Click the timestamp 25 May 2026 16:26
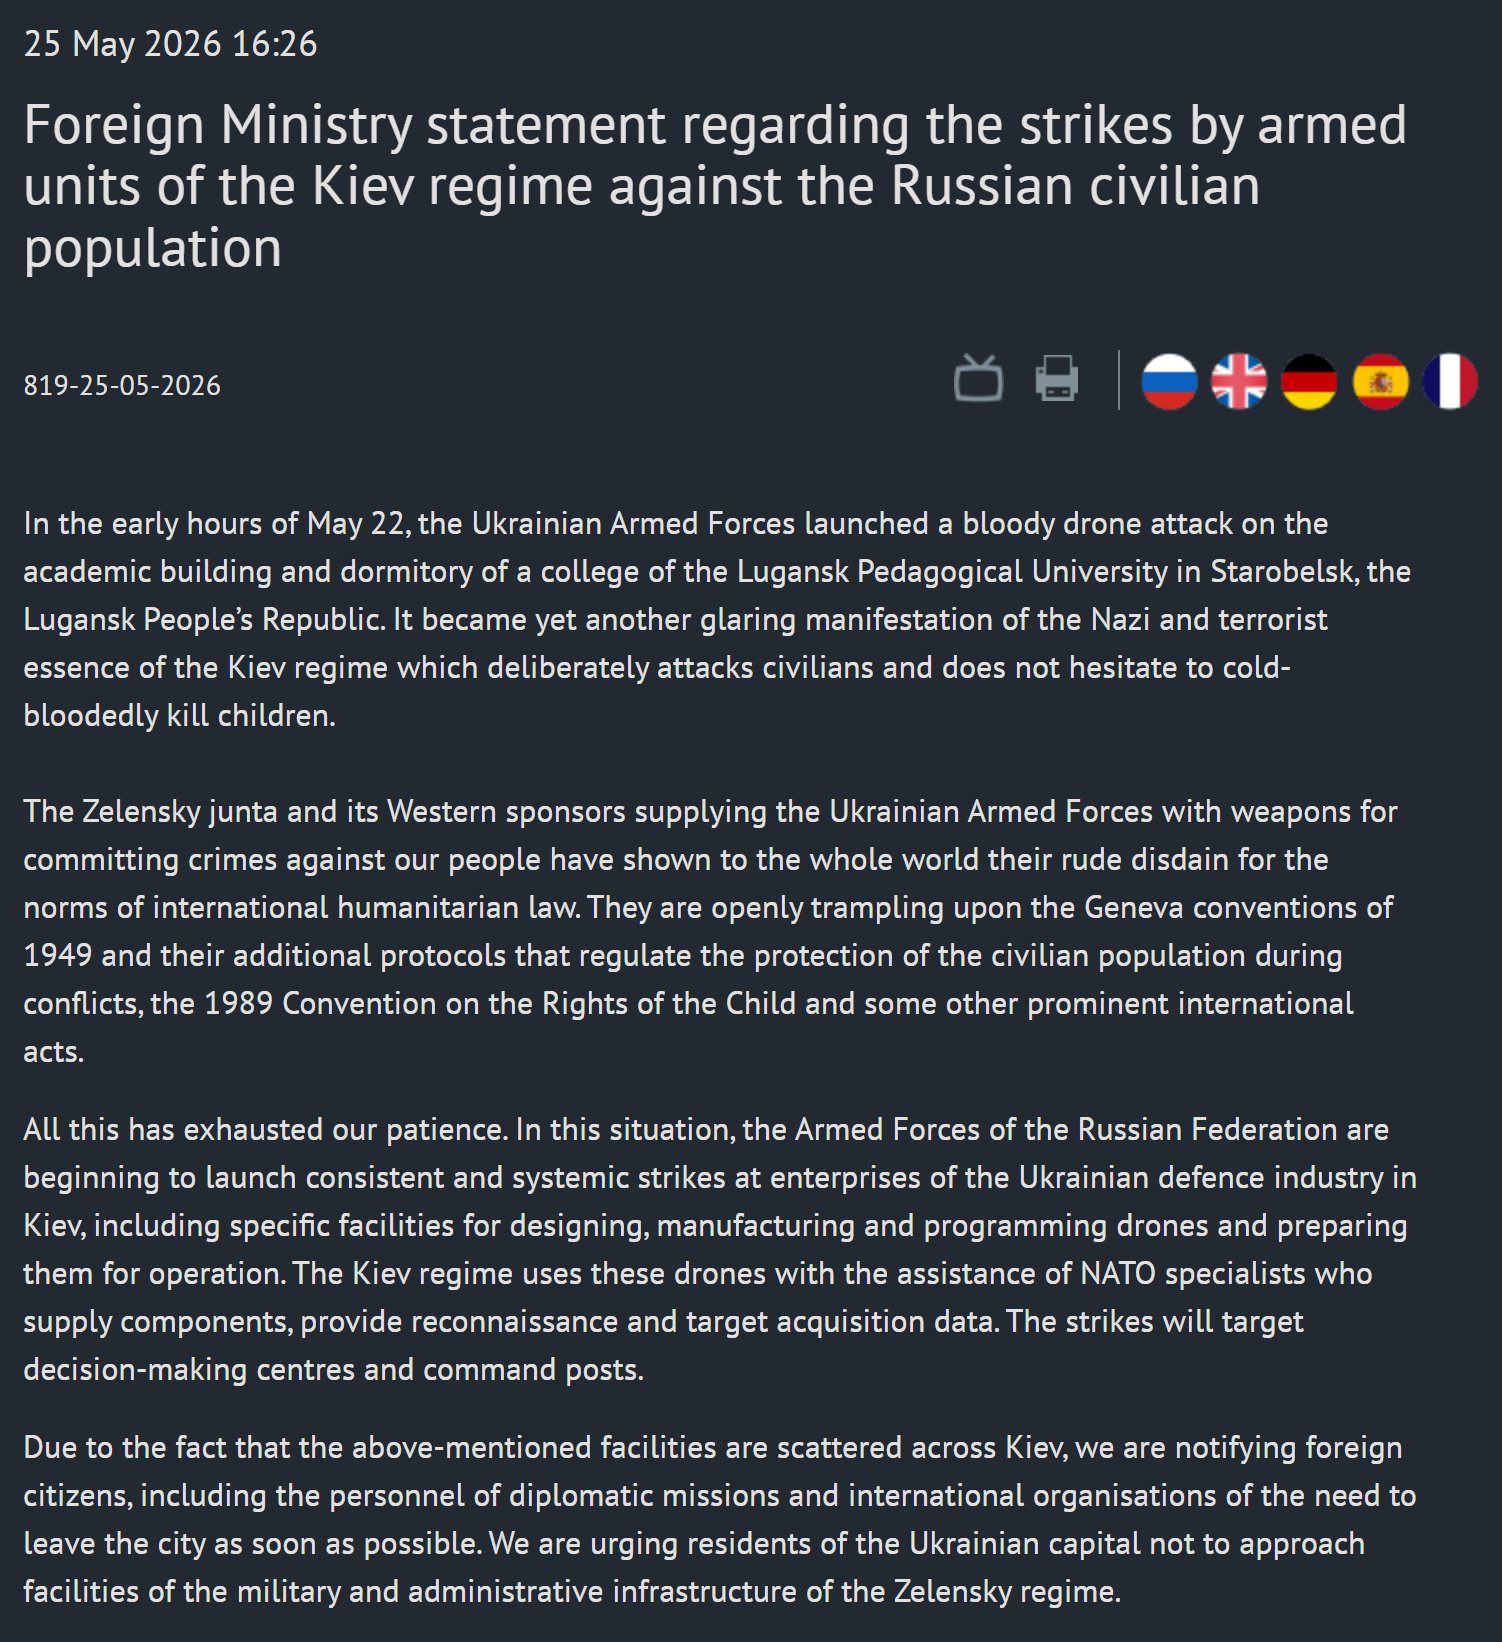Image resolution: width=1502 pixels, height=1642 pixels. pos(170,44)
